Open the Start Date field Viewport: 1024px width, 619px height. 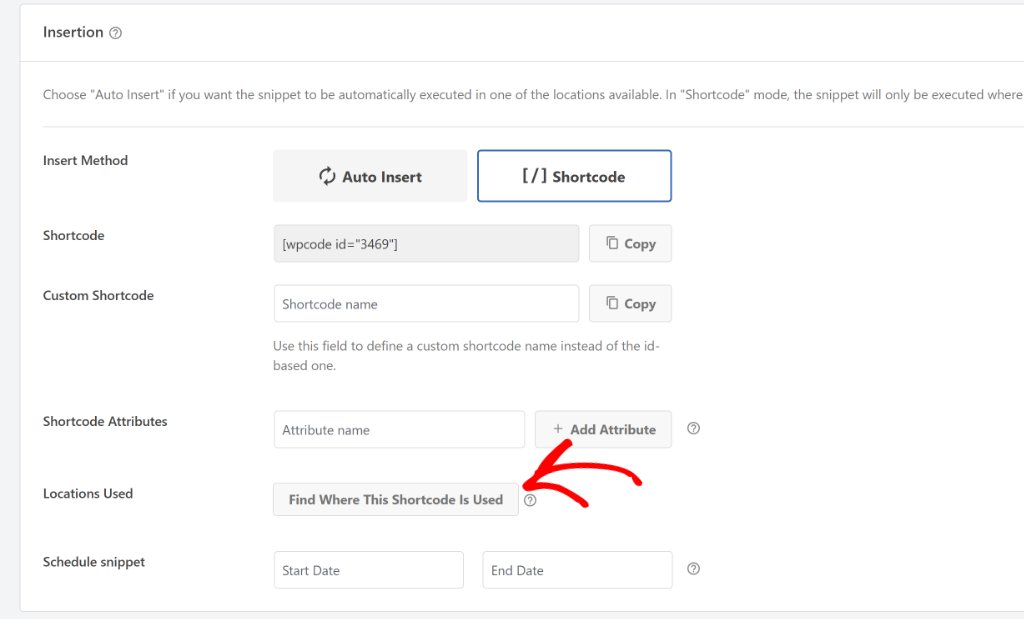(x=368, y=570)
